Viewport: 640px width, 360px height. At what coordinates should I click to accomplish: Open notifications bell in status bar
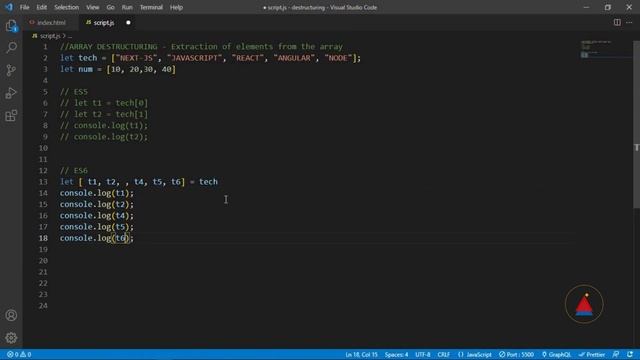(x=630, y=355)
